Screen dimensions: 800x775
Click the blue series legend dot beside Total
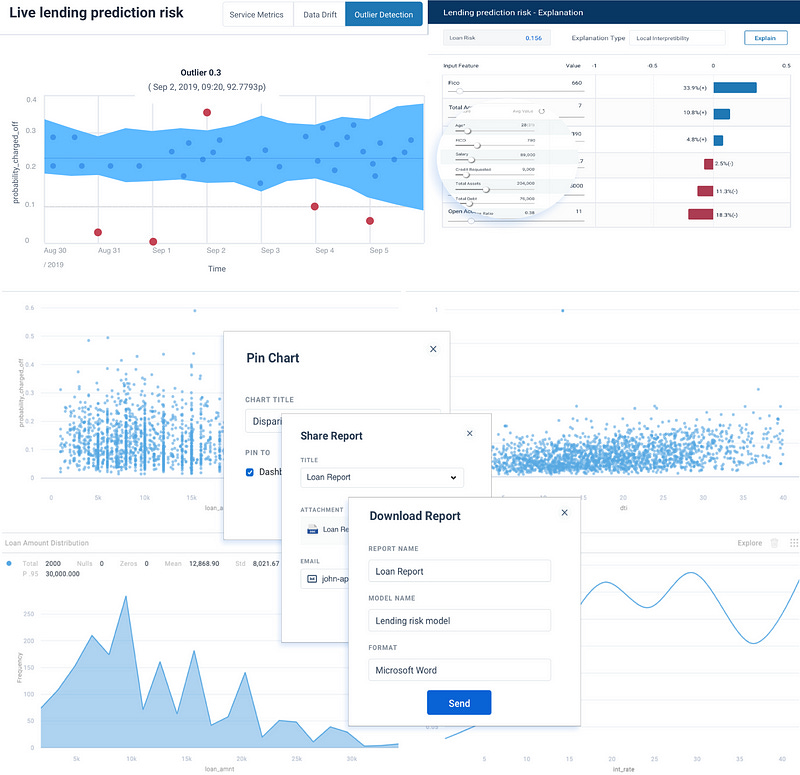coord(9,563)
